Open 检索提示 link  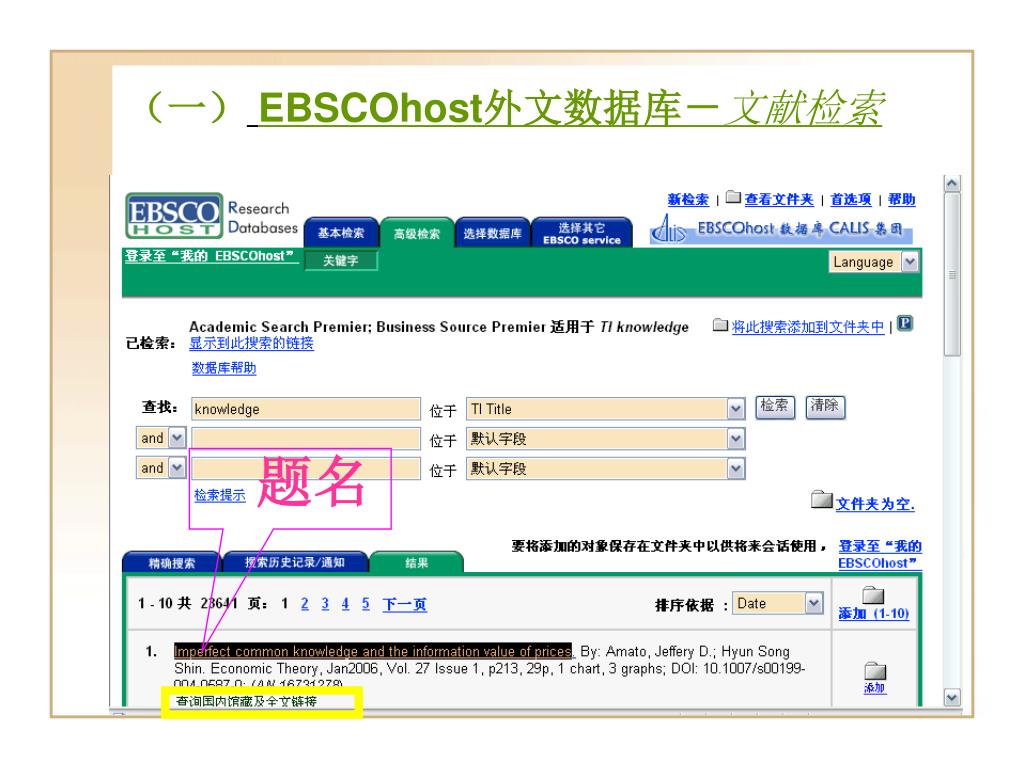click(x=220, y=495)
